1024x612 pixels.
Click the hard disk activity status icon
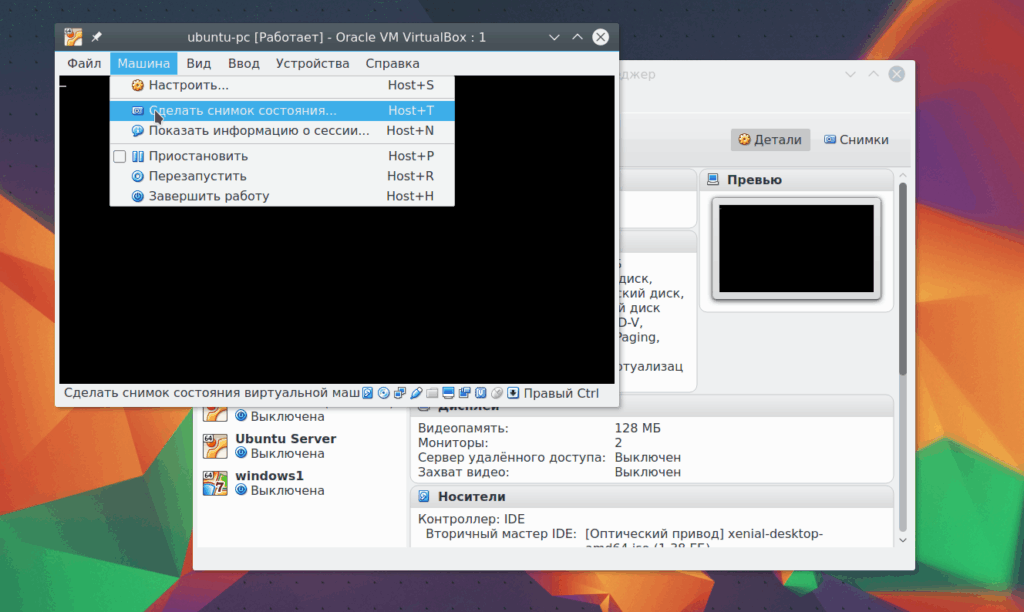[x=368, y=393]
